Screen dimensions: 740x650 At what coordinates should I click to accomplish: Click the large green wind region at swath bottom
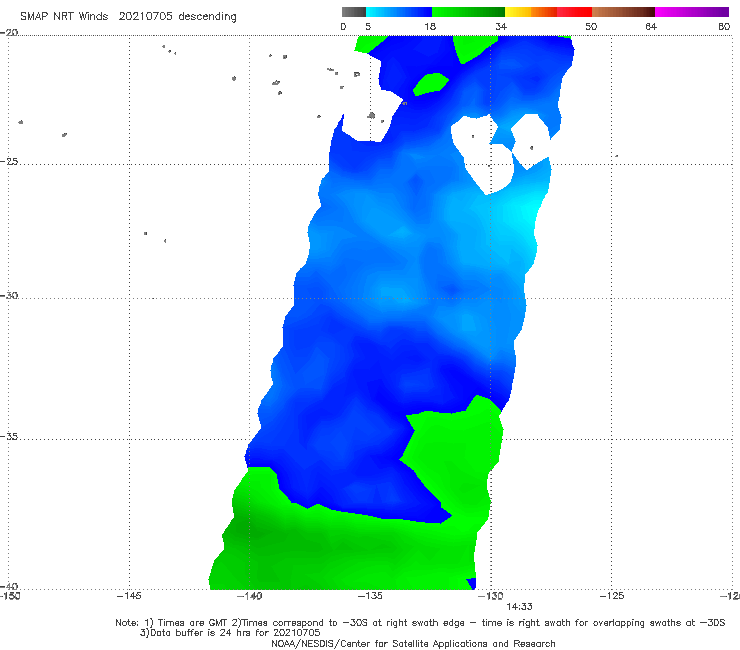[340, 548]
